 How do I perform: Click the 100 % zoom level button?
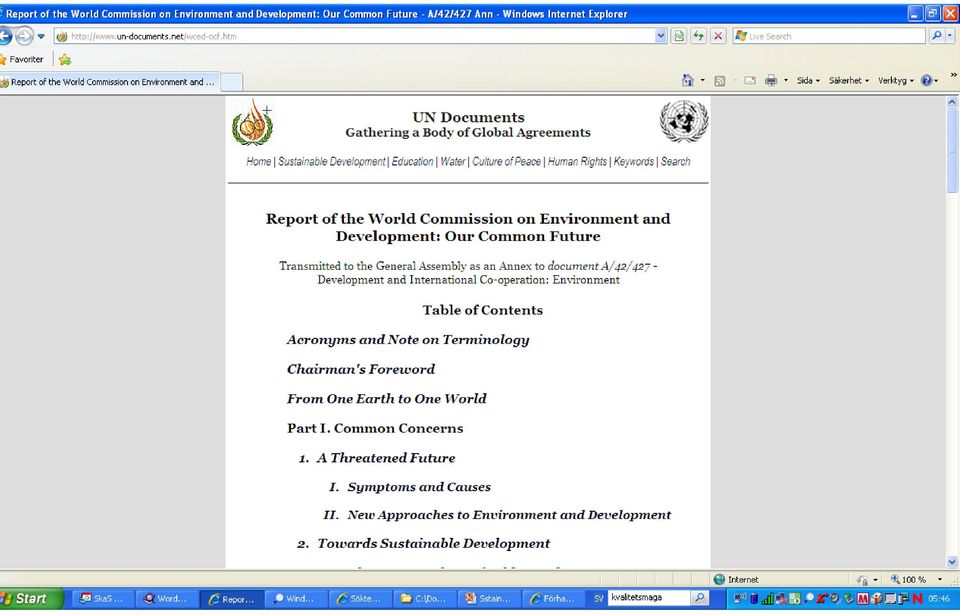pos(909,579)
